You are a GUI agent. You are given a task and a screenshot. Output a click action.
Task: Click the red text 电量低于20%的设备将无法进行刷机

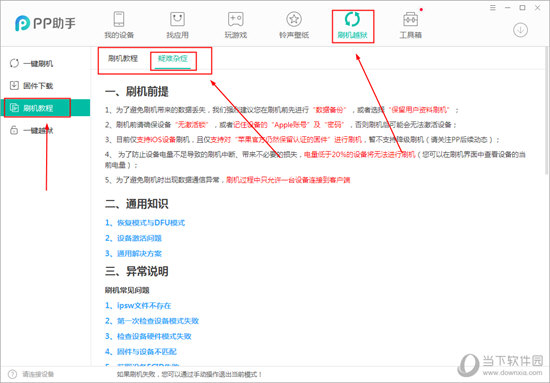coord(360,154)
